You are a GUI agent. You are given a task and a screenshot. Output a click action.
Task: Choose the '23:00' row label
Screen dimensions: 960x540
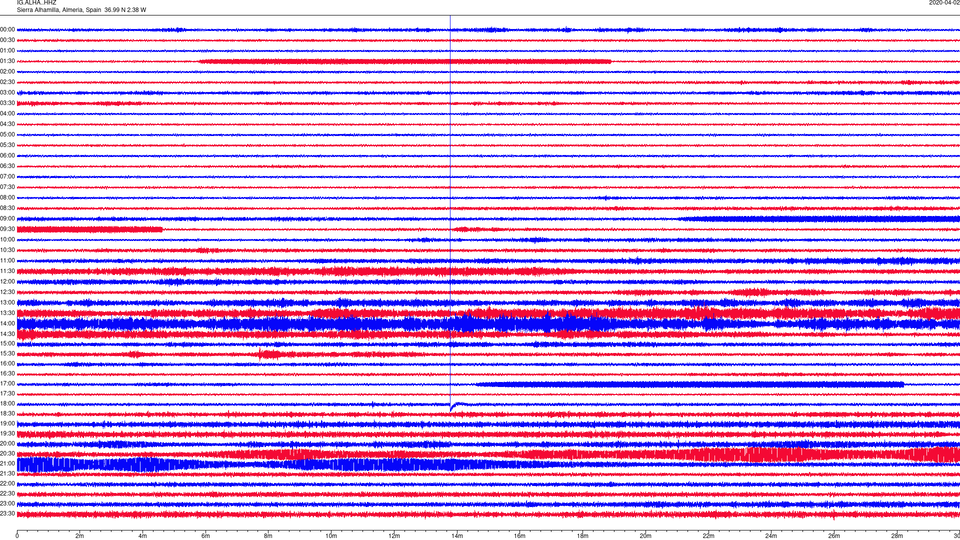tap(7, 504)
